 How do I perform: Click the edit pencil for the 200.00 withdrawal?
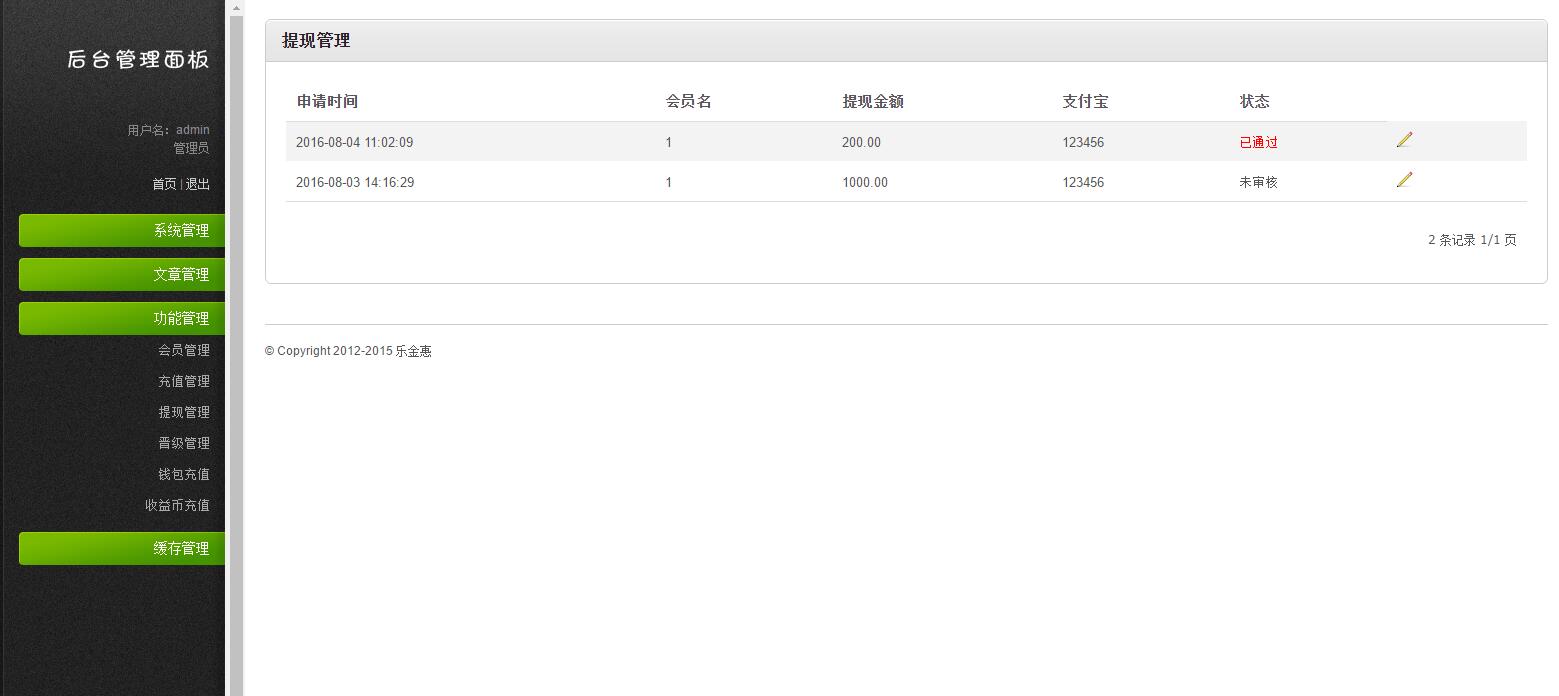coord(1404,140)
